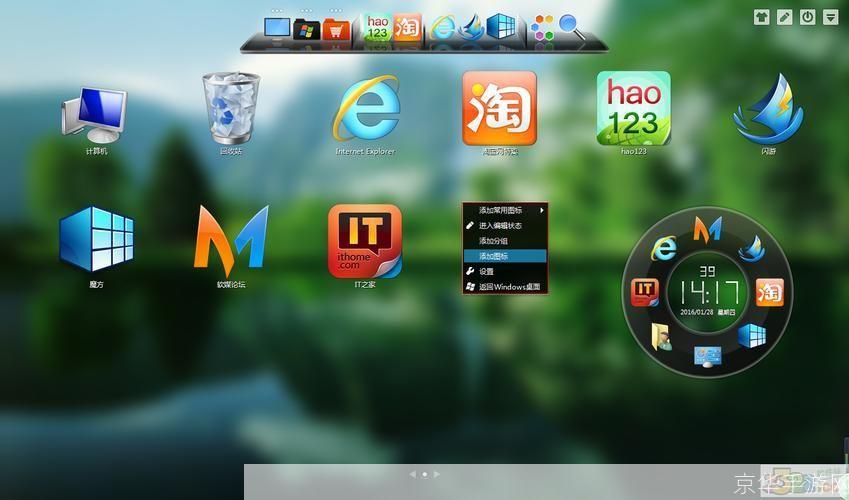This screenshot has height=500, width=849.
Task: Click the user folder icon in circular widget
Action: pyautogui.click(x=661, y=336)
